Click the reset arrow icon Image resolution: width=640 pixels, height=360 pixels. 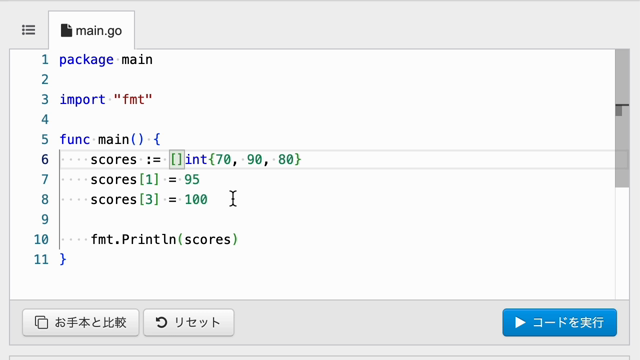tap(161, 322)
